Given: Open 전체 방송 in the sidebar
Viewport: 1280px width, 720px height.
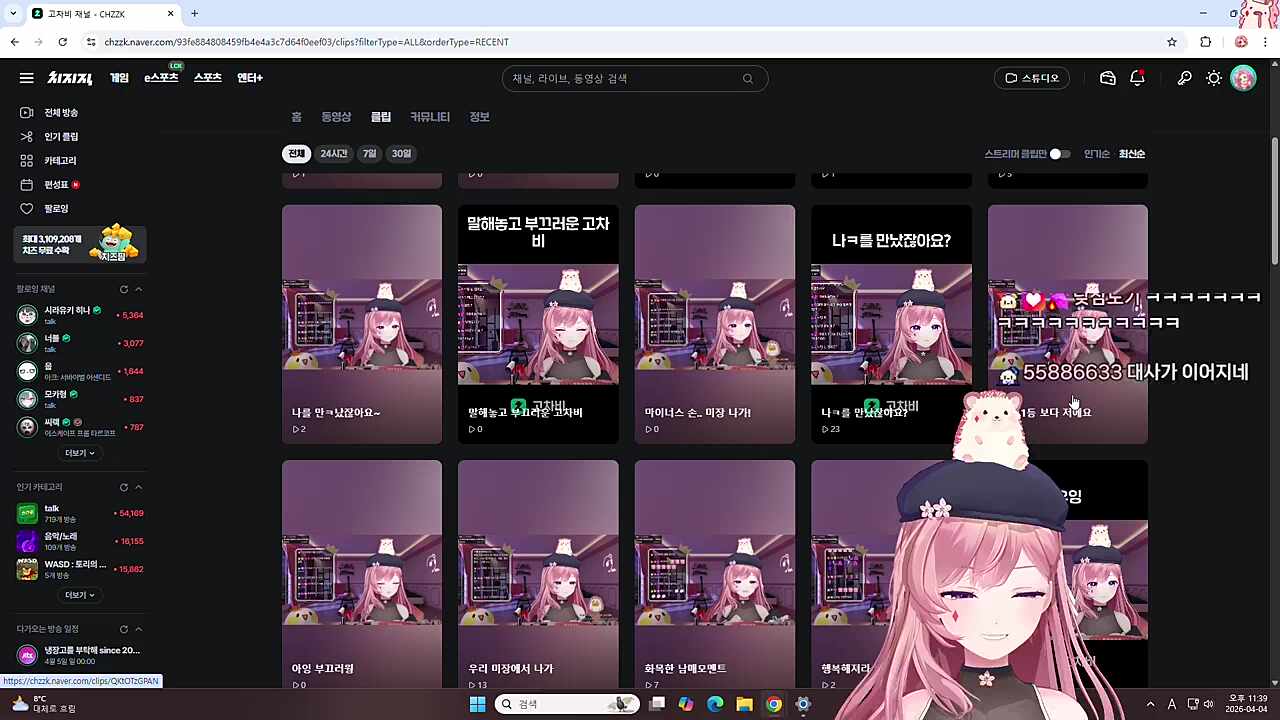Looking at the screenshot, I should (x=61, y=113).
